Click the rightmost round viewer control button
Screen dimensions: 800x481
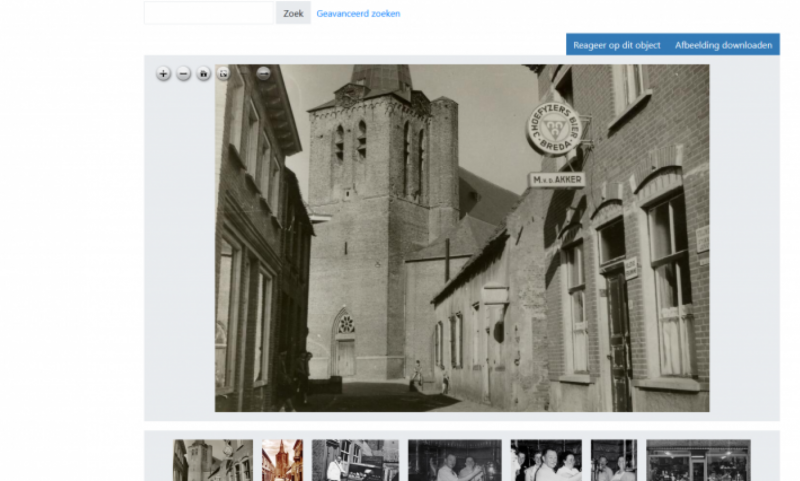pyautogui.click(x=263, y=73)
